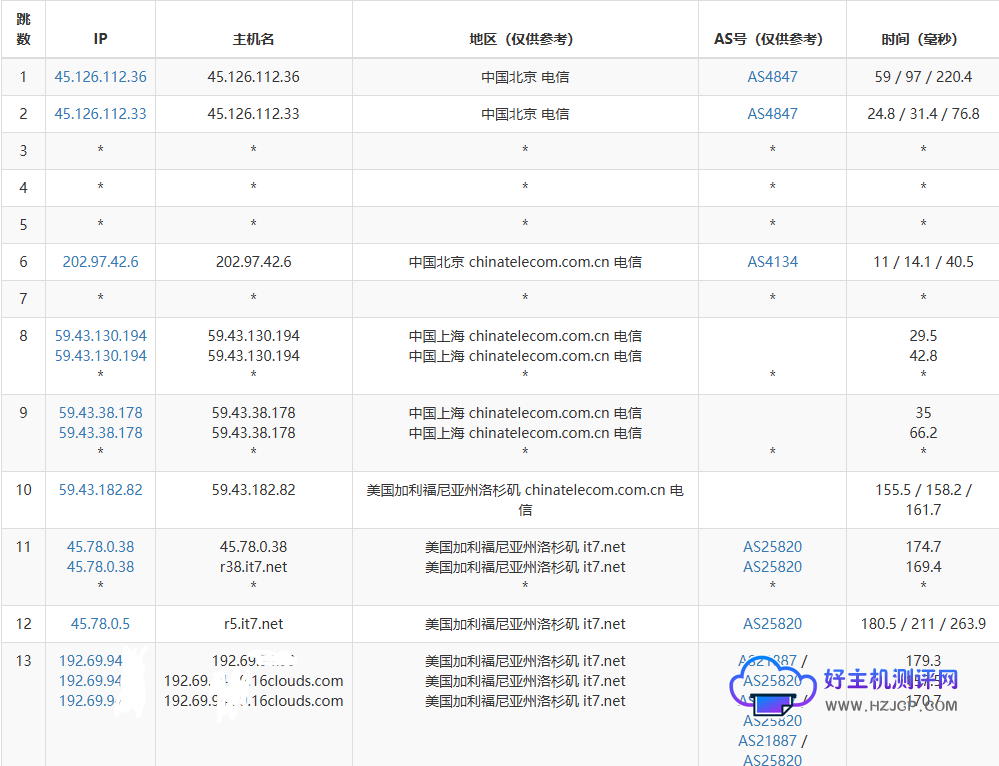The height and width of the screenshot is (766, 999).
Task: Click first AS25820 link in hop 11
Action: click(772, 547)
